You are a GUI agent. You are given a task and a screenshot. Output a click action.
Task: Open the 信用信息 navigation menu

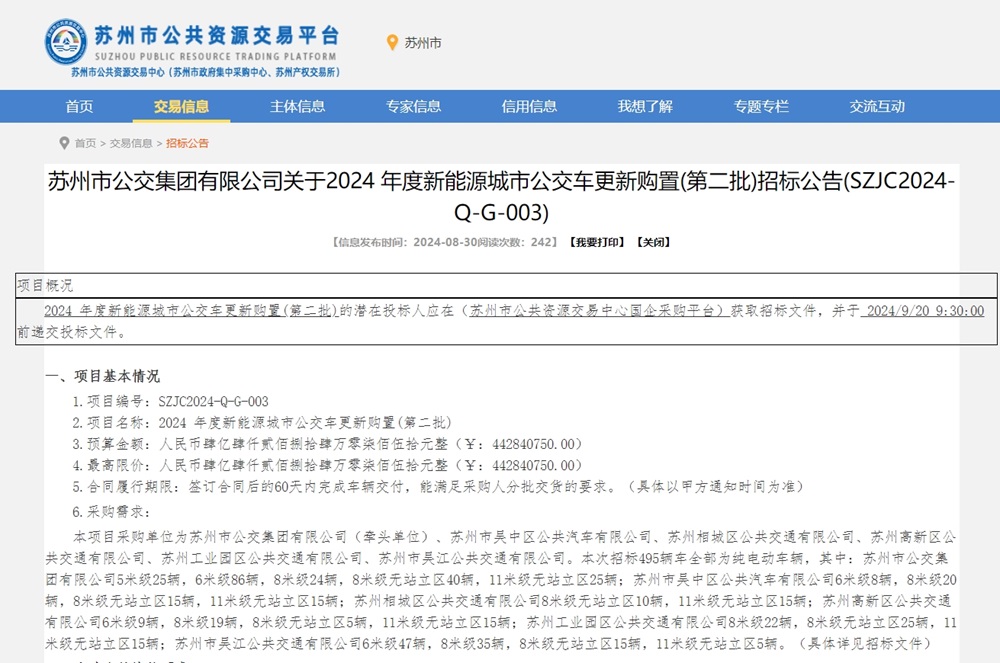click(x=529, y=107)
